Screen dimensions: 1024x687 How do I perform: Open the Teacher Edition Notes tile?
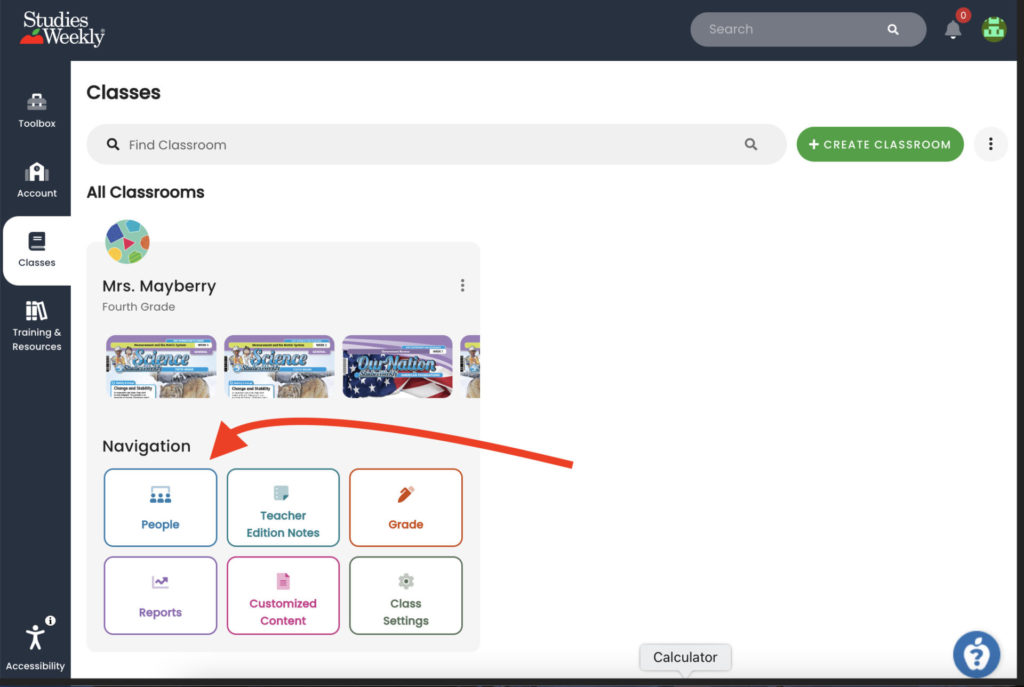283,508
